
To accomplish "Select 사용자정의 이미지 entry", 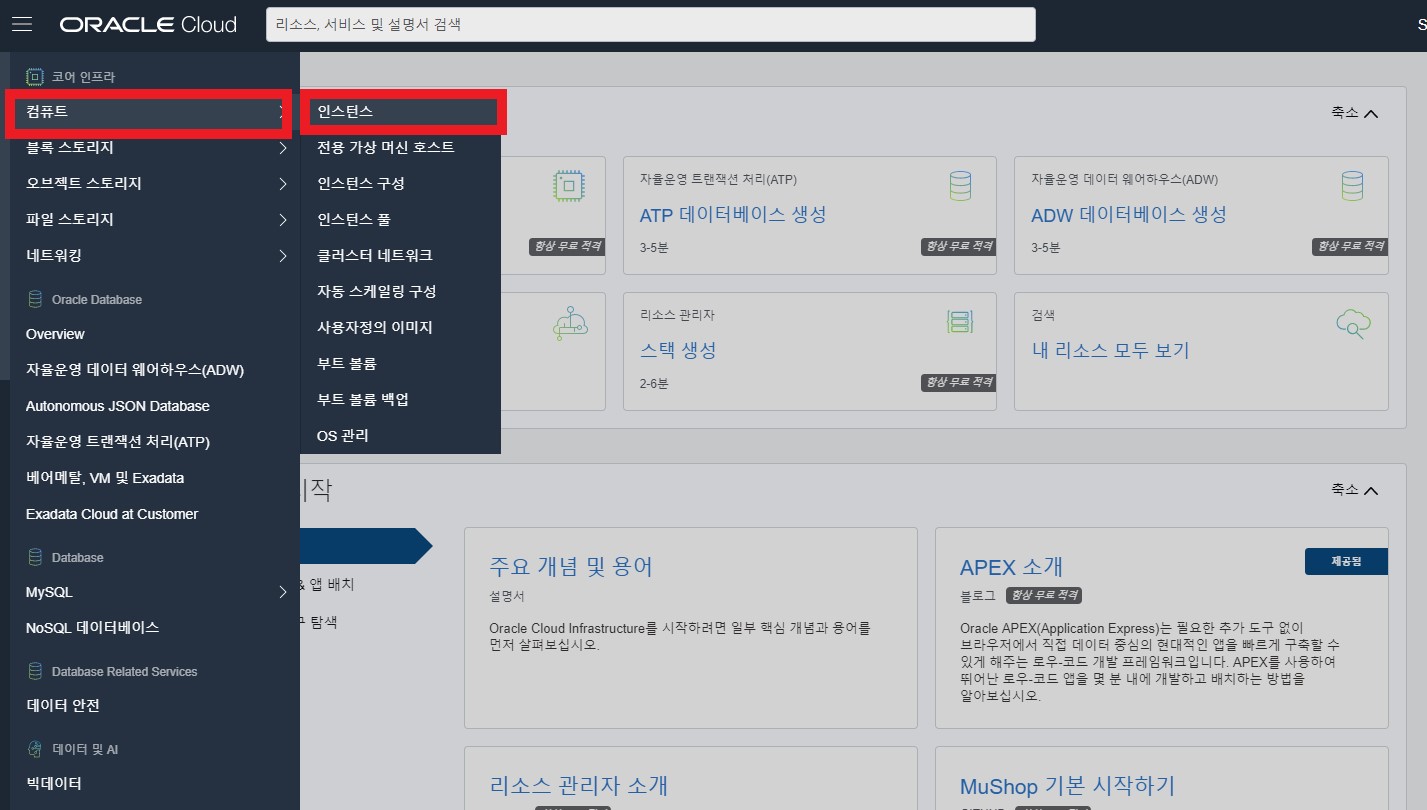I will [x=375, y=327].
